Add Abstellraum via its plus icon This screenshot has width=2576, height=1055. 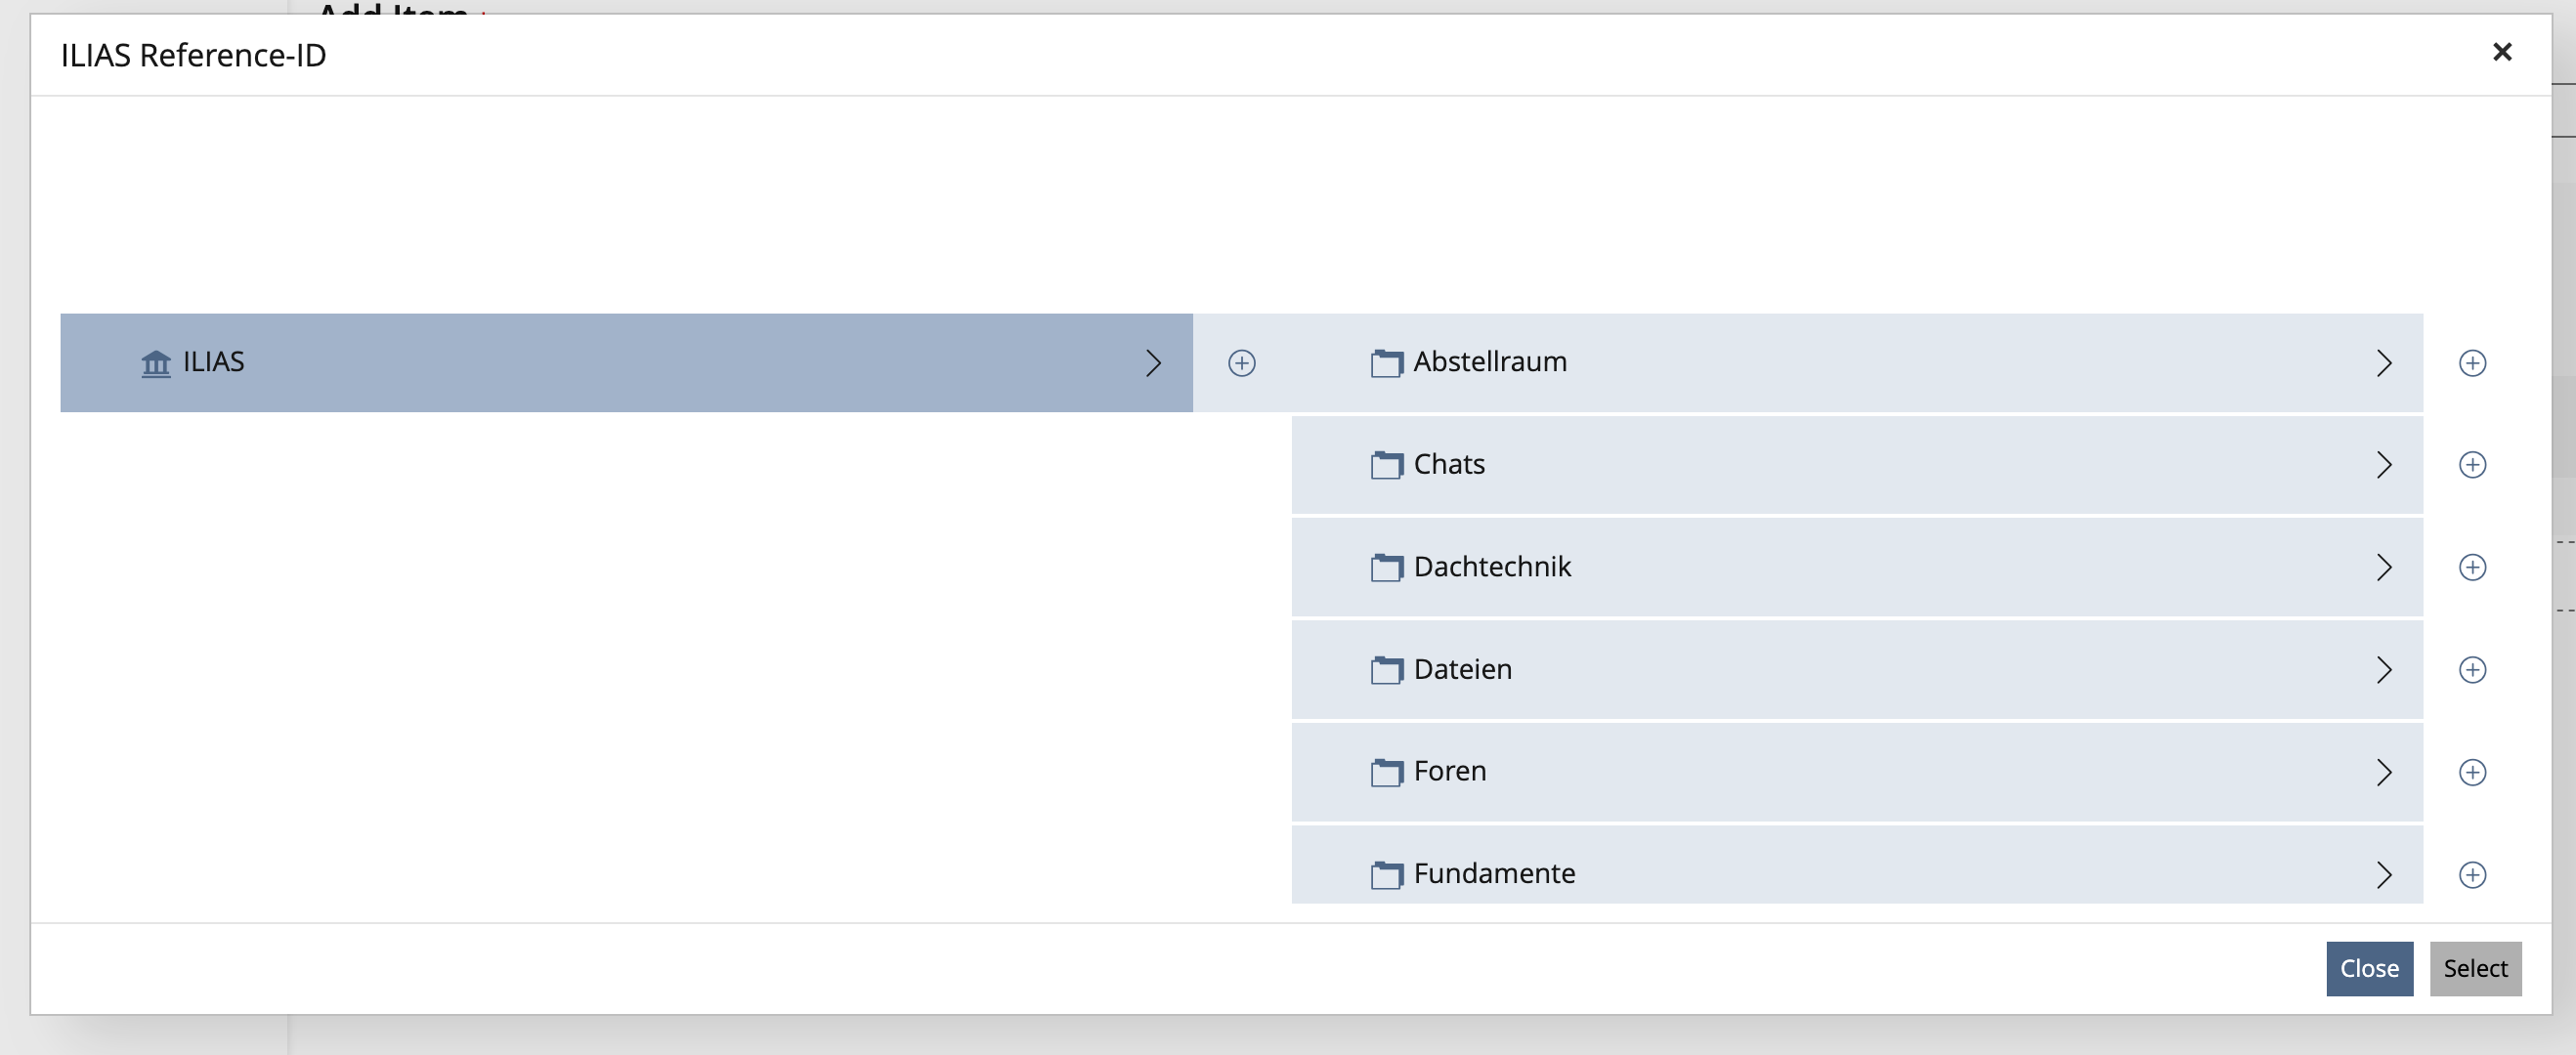tap(2472, 363)
